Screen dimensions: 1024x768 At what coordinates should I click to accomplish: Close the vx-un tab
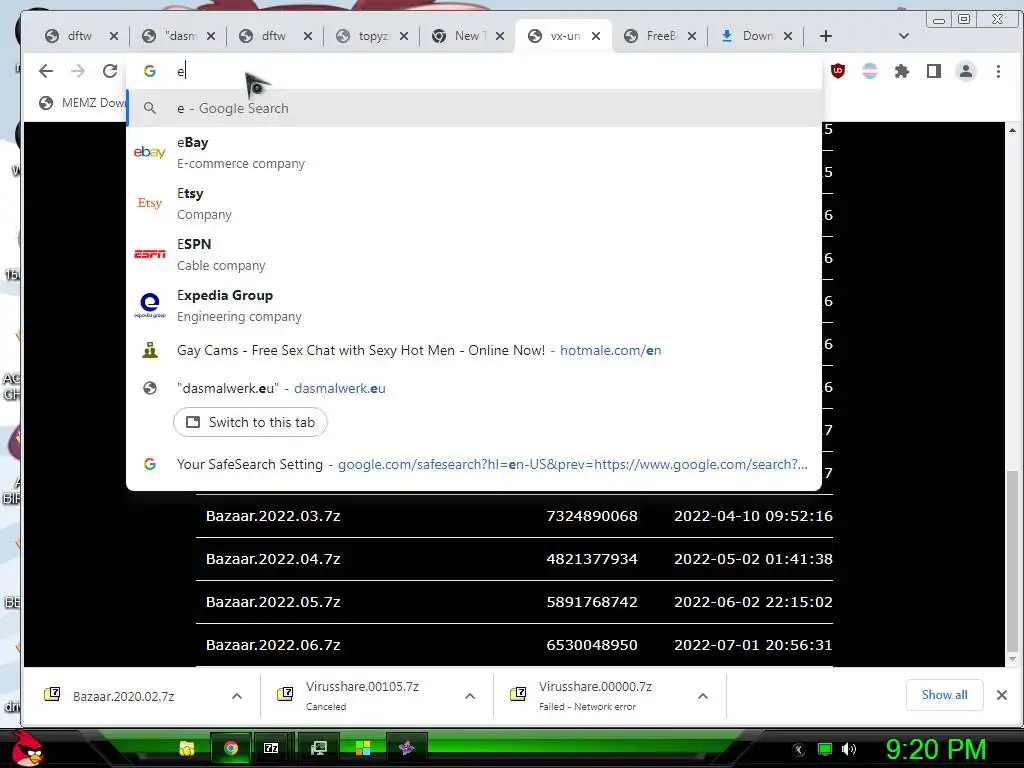pos(596,36)
